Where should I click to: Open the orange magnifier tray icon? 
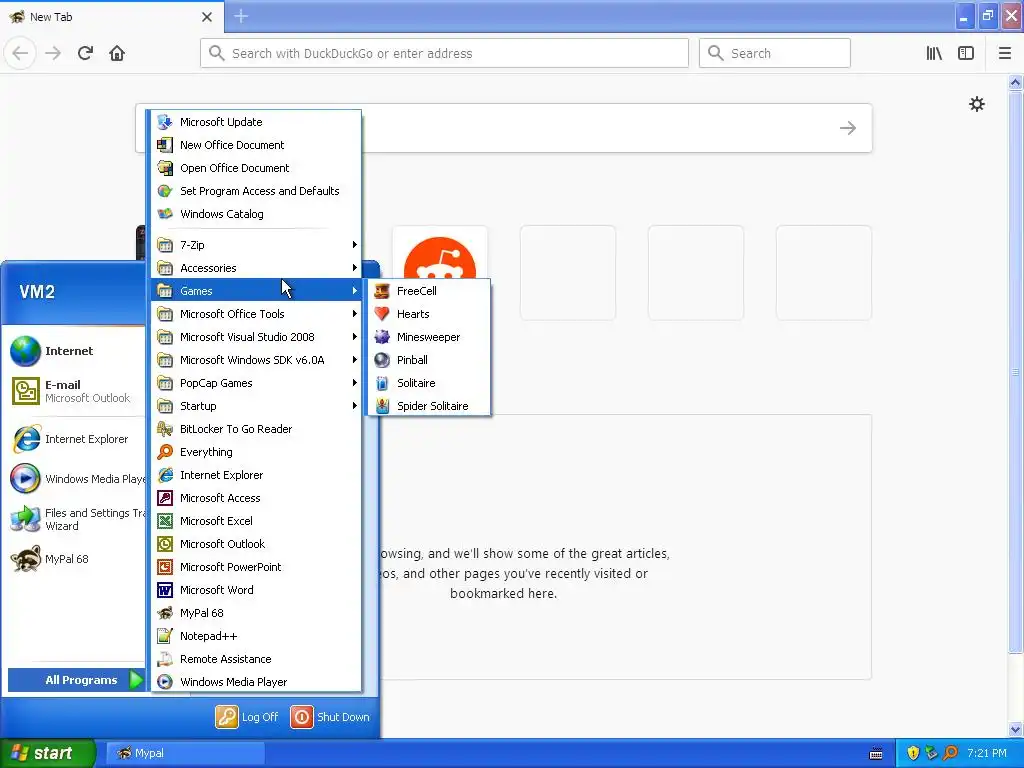tap(951, 753)
